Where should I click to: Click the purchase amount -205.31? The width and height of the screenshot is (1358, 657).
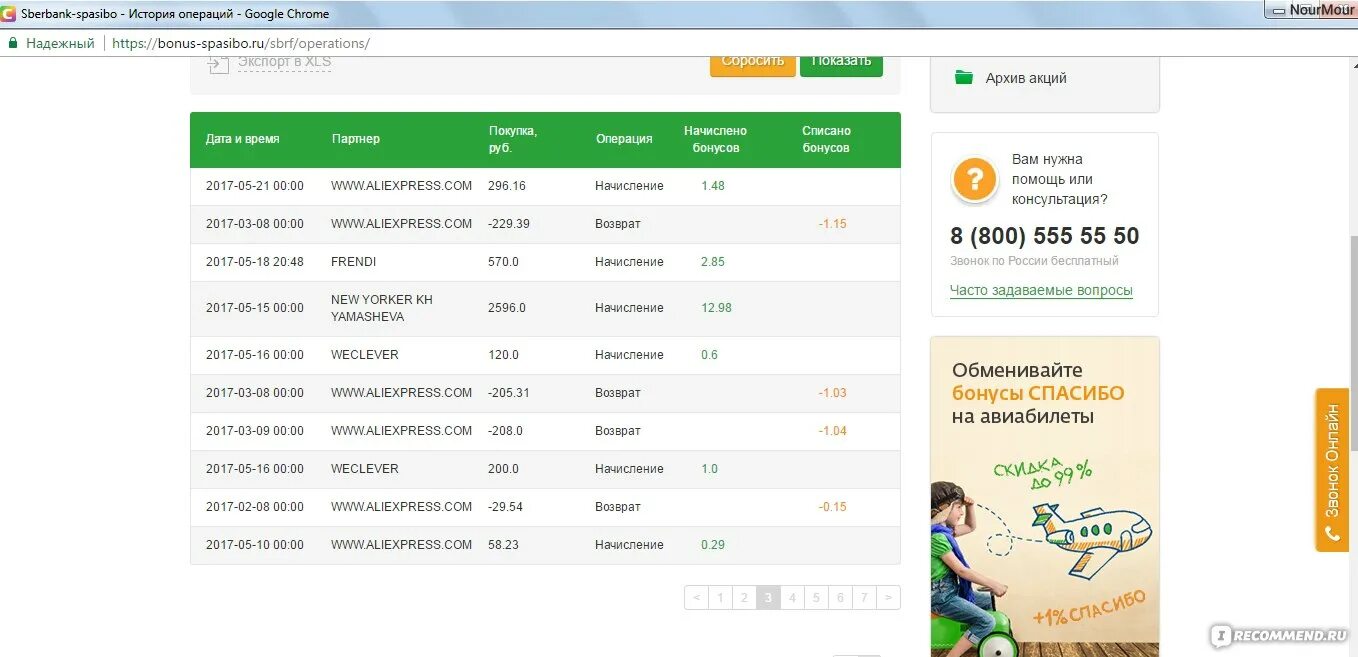[509, 393]
